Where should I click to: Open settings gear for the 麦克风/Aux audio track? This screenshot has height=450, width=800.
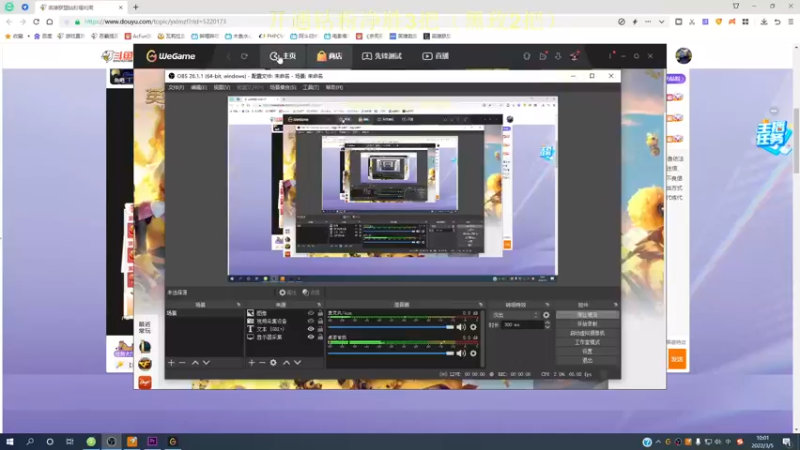[x=473, y=327]
